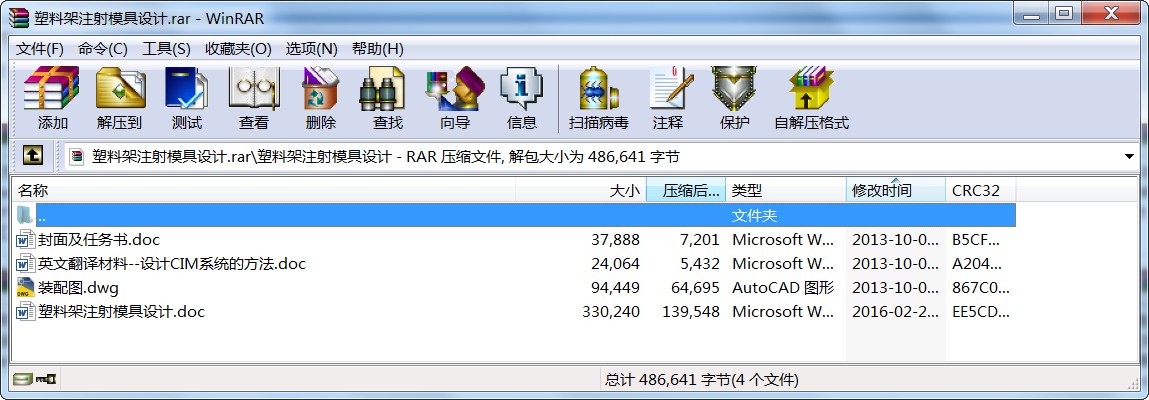The height and width of the screenshot is (400, 1149).
Task: Click size value 330,240
Action: tap(611, 311)
